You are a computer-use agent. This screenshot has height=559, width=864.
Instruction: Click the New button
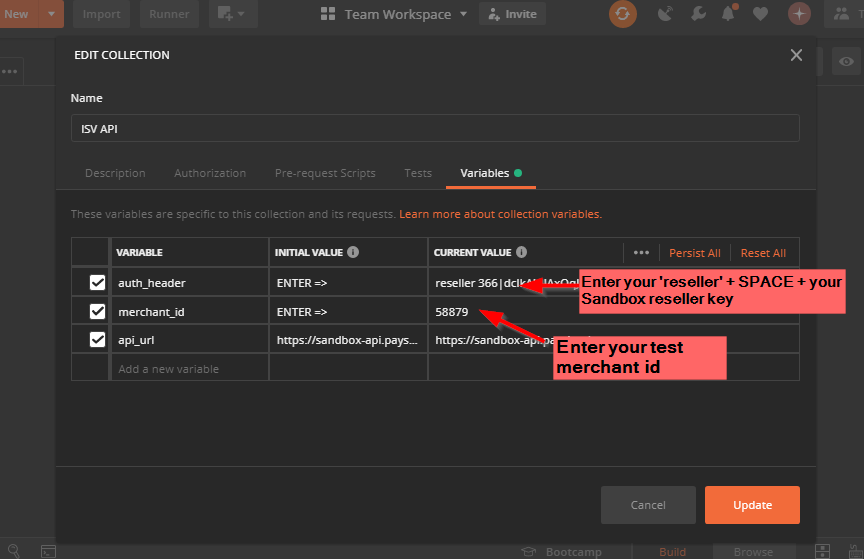point(18,14)
